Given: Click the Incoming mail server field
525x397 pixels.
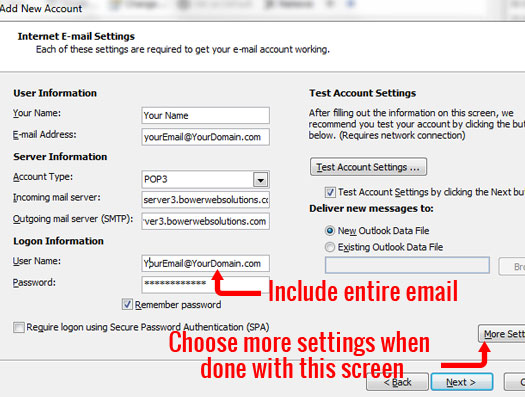Looking at the screenshot, I should point(205,200).
